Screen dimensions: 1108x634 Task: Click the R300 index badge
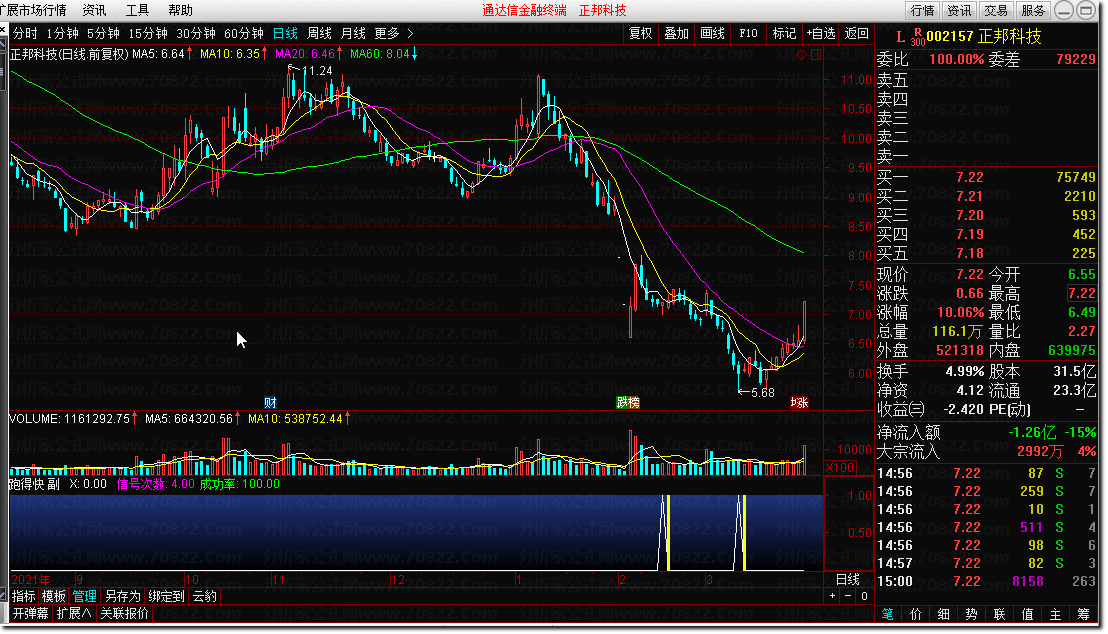(x=917, y=37)
